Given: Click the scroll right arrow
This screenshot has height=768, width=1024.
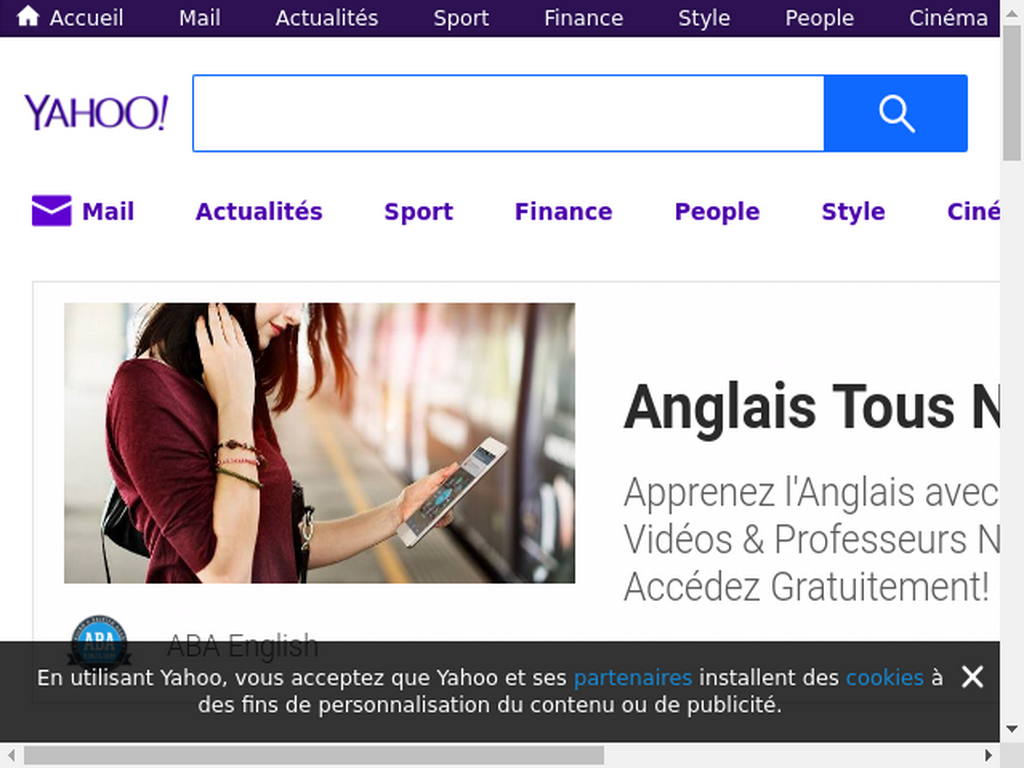Looking at the screenshot, I should tap(989, 756).
